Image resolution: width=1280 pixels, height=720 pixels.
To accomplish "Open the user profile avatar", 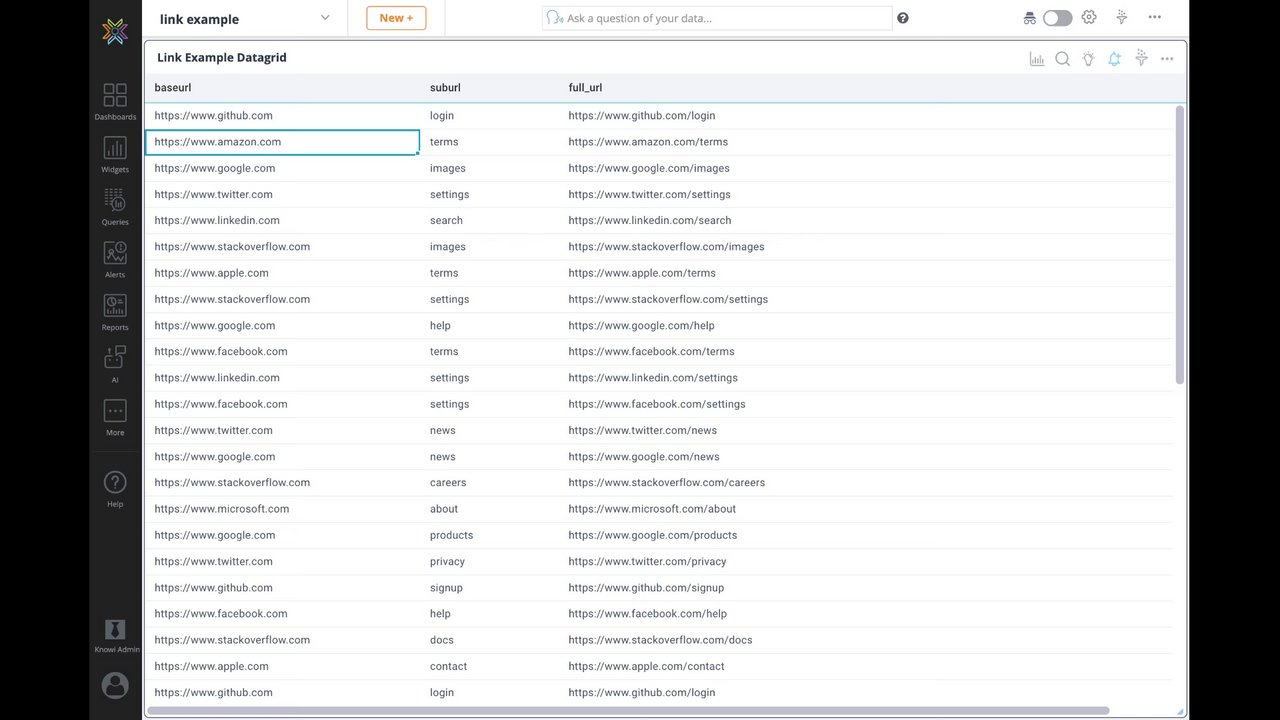I will (115, 685).
